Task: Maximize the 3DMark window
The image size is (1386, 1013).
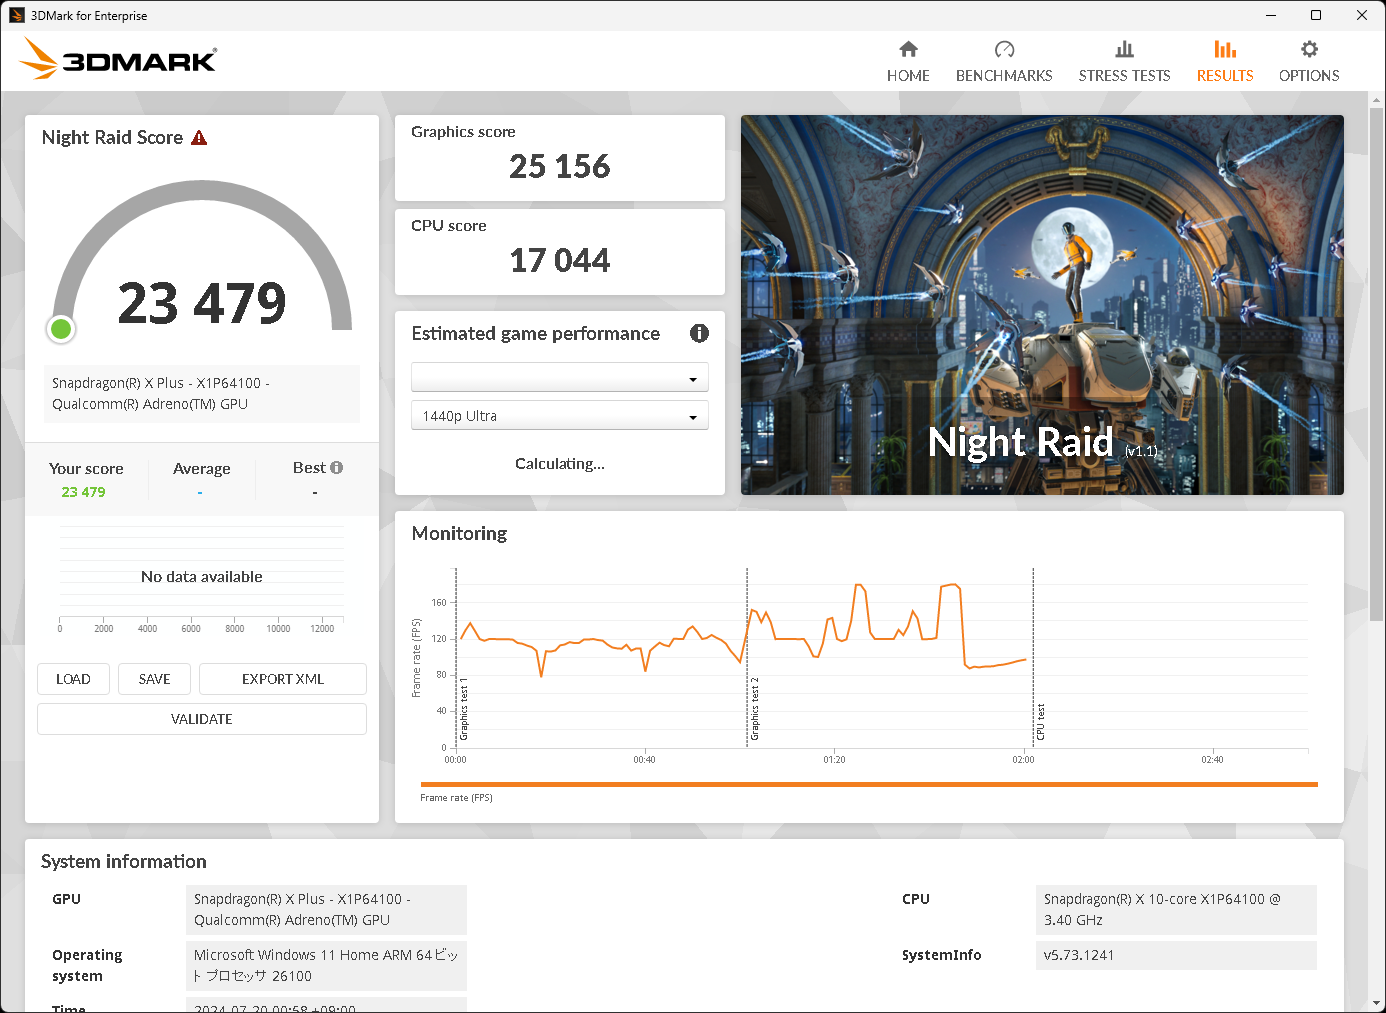Action: point(1316,15)
